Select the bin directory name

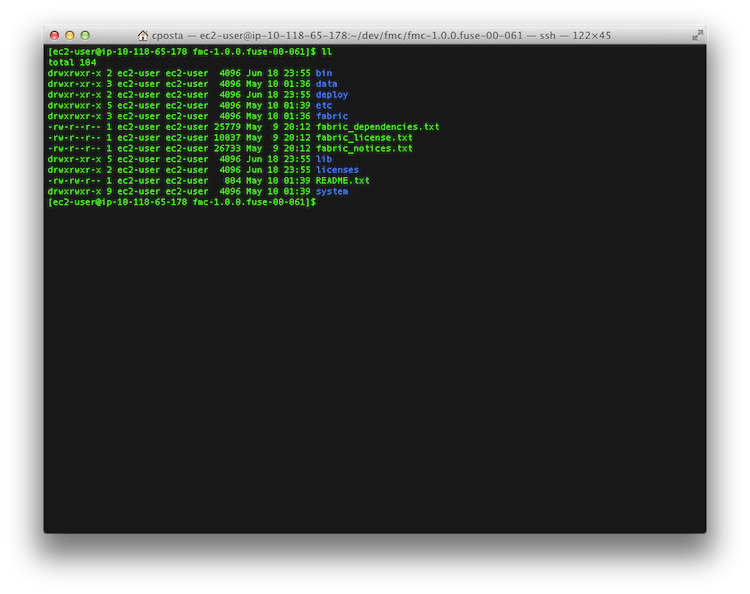pyautogui.click(x=324, y=73)
